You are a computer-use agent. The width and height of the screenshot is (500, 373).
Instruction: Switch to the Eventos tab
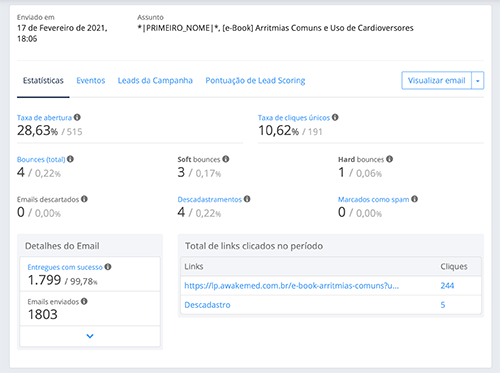click(x=91, y=81)
